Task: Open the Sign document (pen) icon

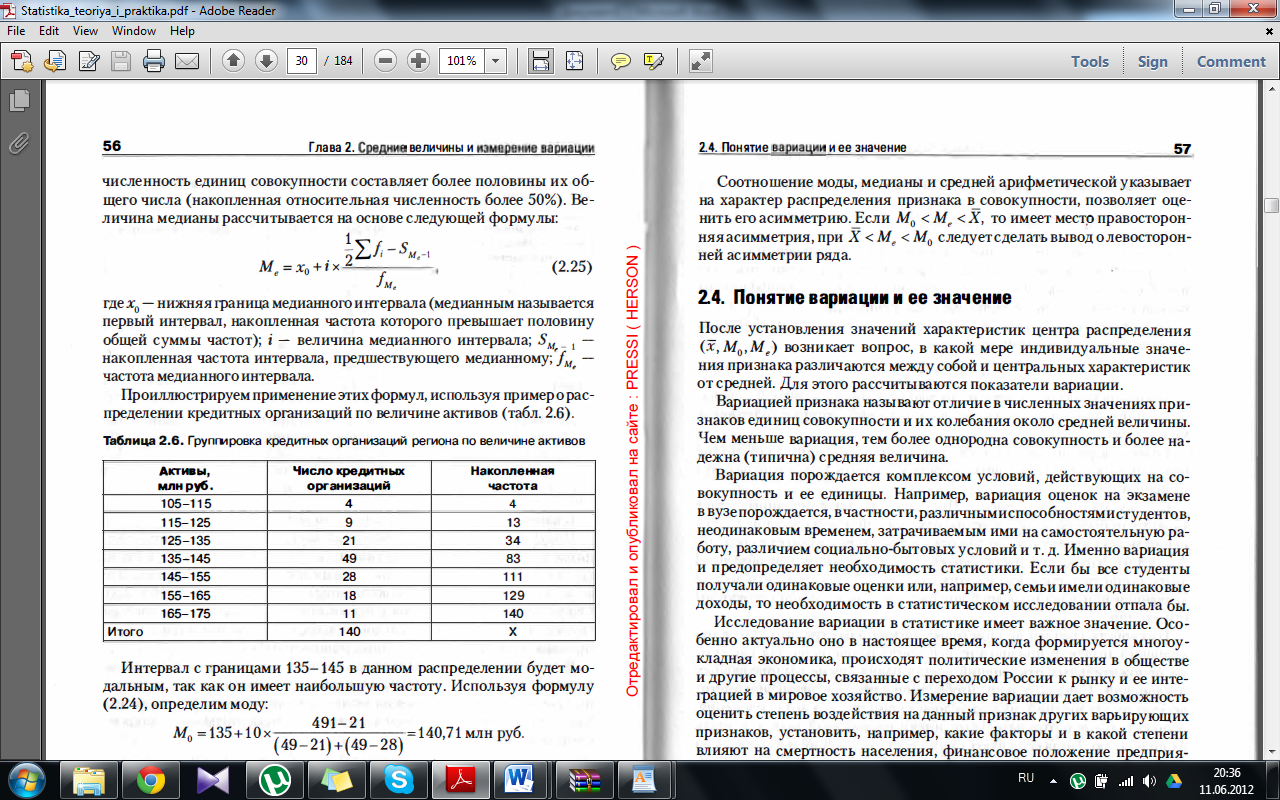Action: click(x=88, y=61)
